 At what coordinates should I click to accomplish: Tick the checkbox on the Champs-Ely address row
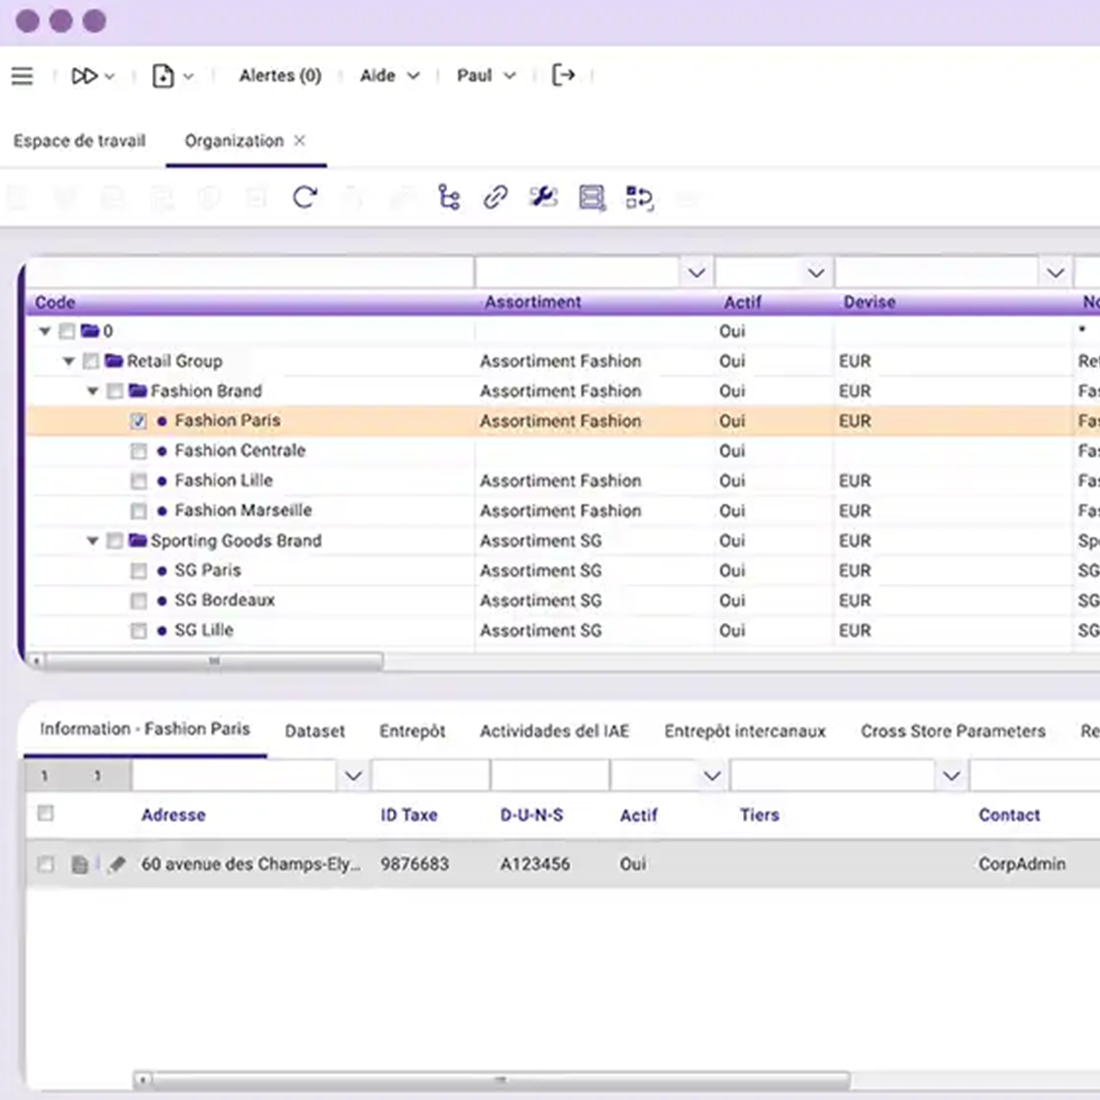[x=46, y=864]
